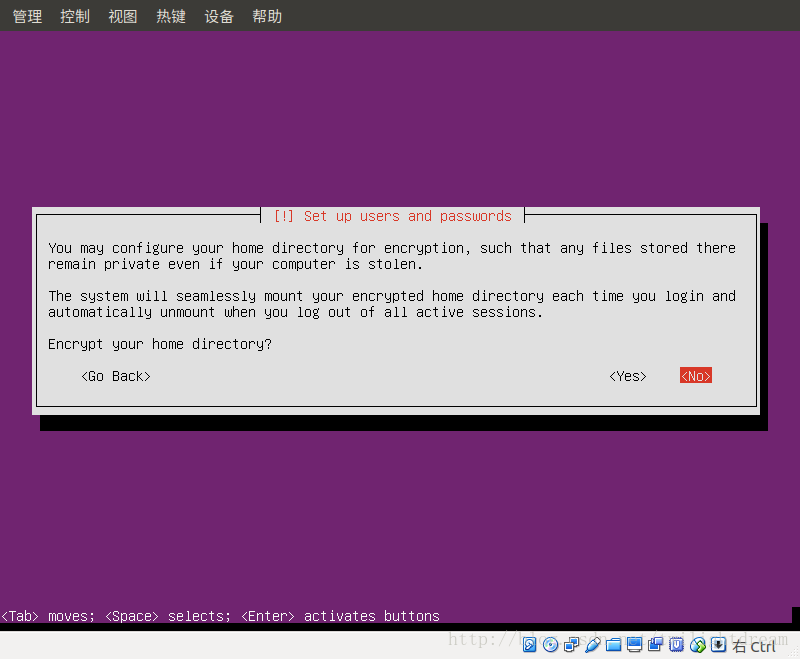Screen dimensions: 800x659
Task: Click the audio status icon
Action: pos(593,644)
